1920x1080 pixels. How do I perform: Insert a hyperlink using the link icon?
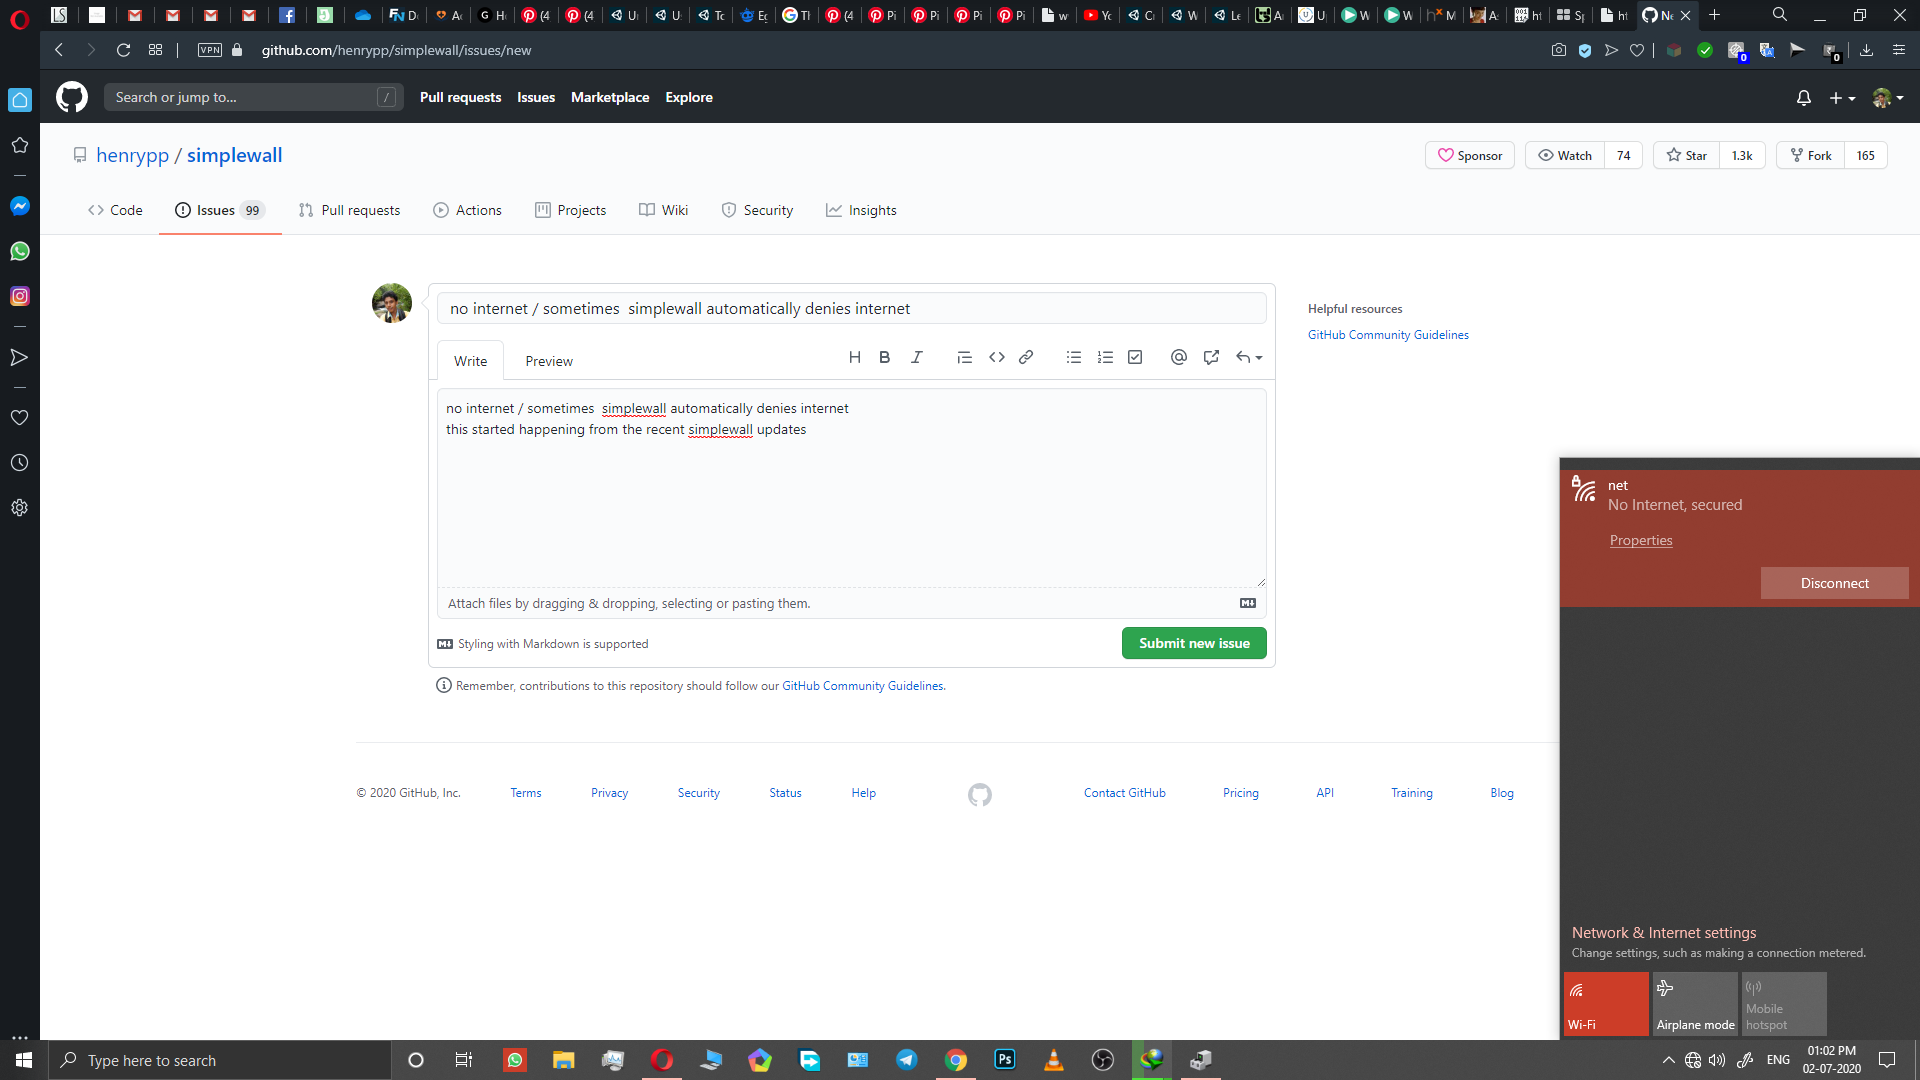(x=1026, y=357)
